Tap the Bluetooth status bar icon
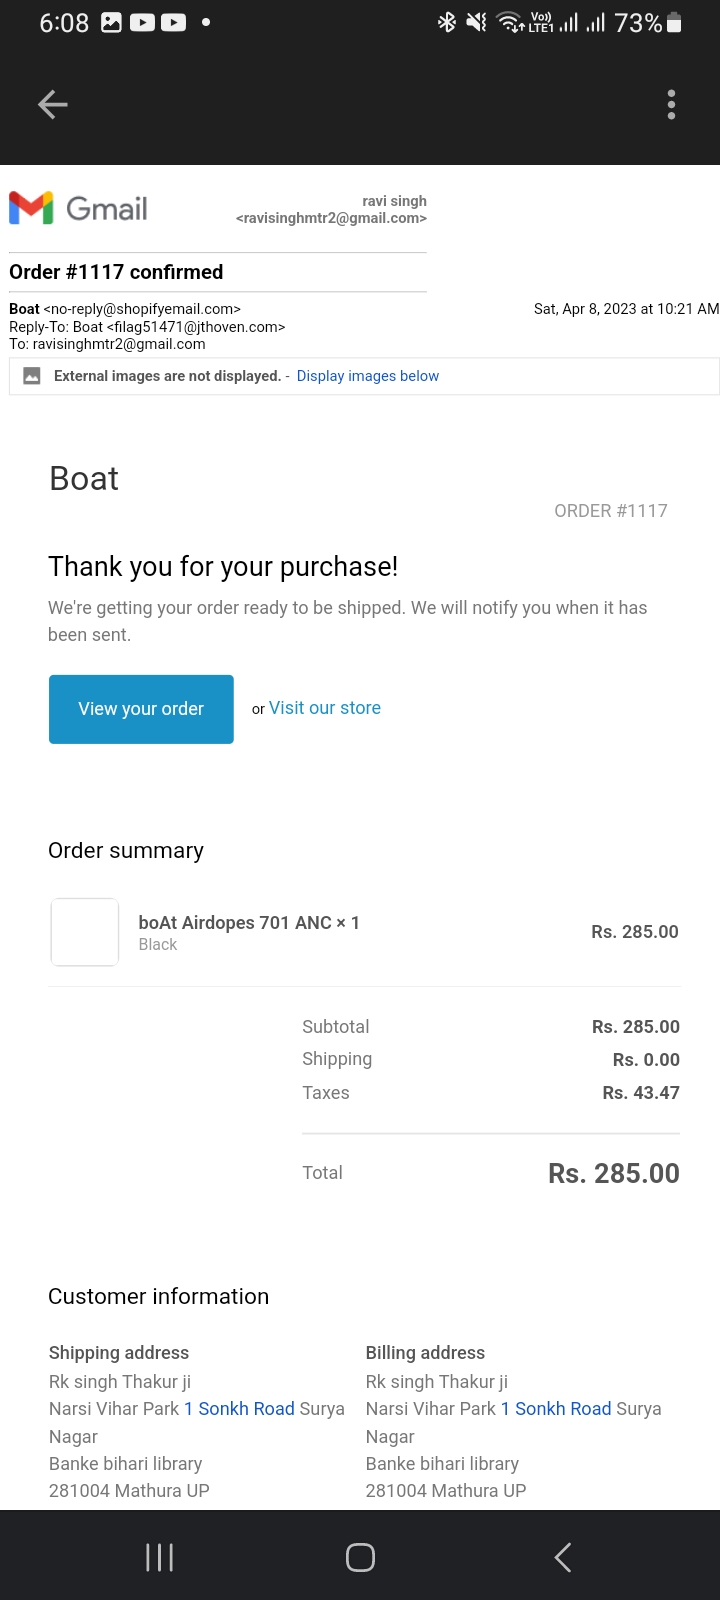The width and height of the screenshot is (720, 1600). pyautogui.click(x=447, y=22)
